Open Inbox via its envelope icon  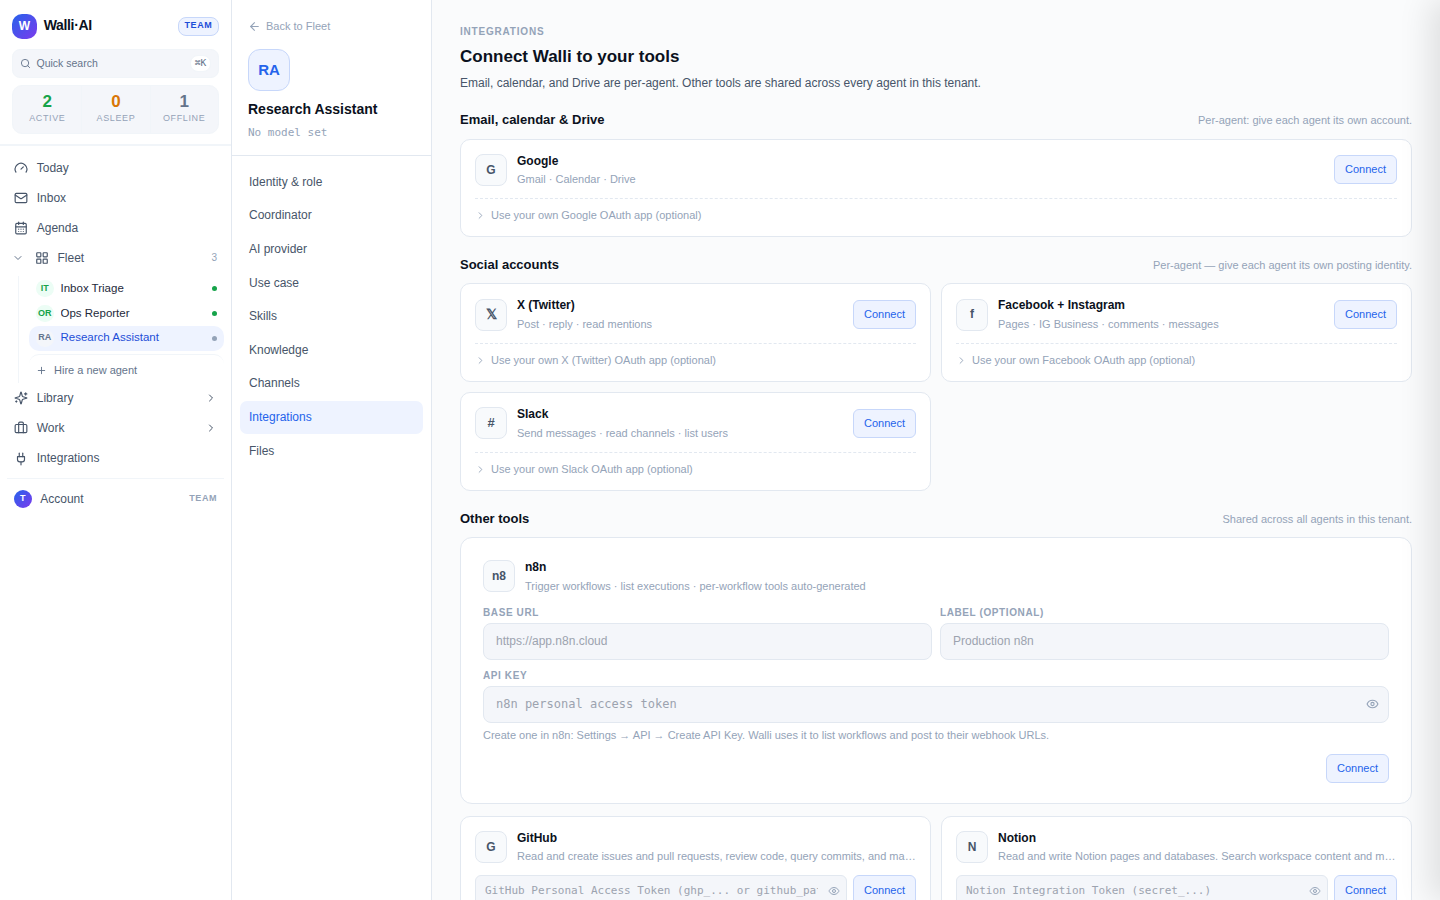(x=21, y=198)
